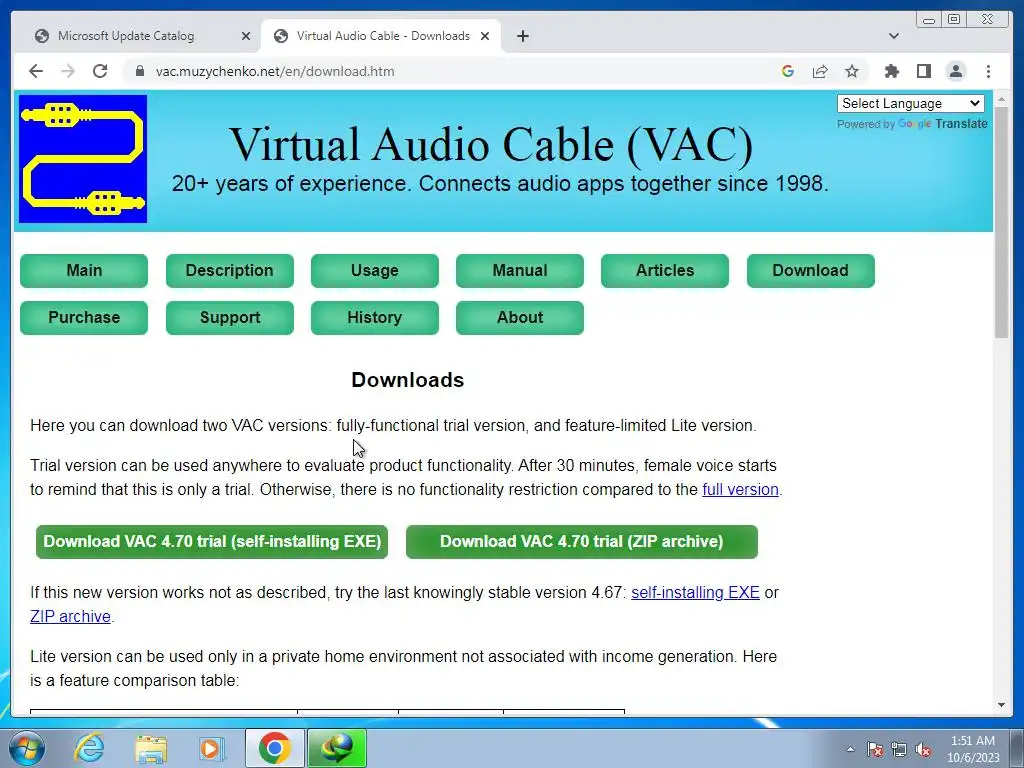This screenshot has width=1024, height=768.
Task: Expand the Chrome tab search chevron
Action: 894,36
